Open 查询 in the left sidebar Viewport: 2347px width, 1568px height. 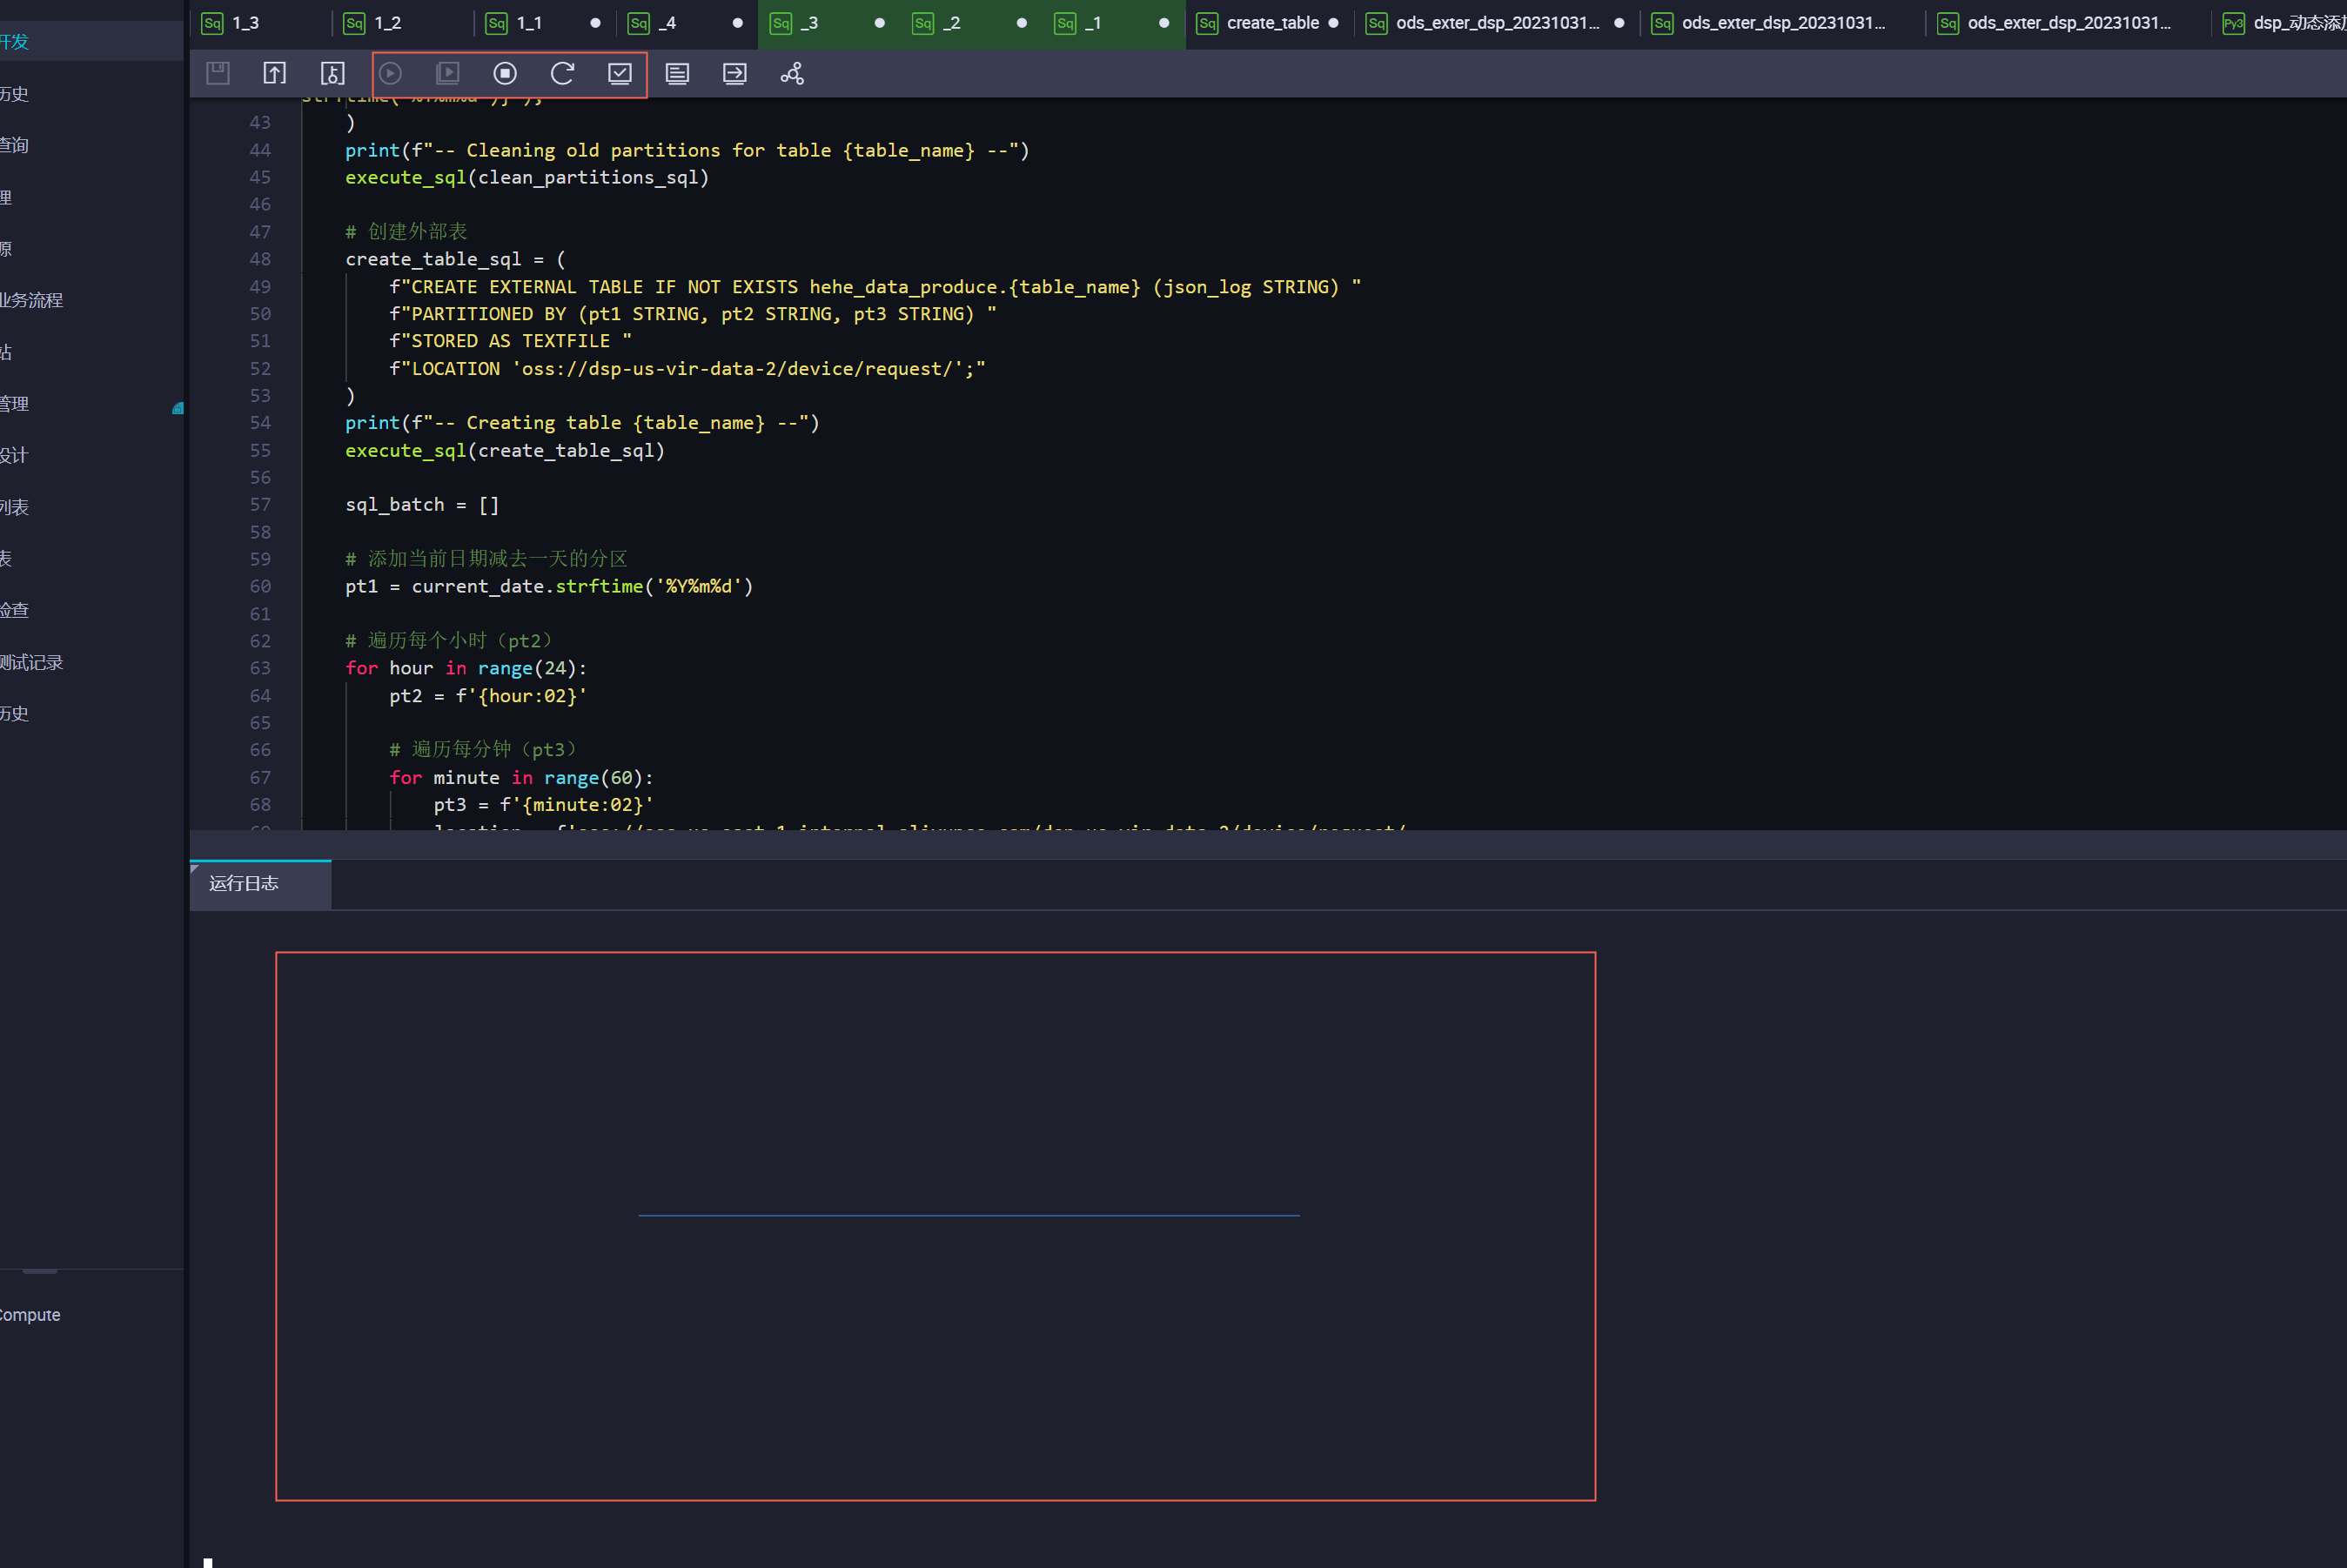tap(14, 145)
